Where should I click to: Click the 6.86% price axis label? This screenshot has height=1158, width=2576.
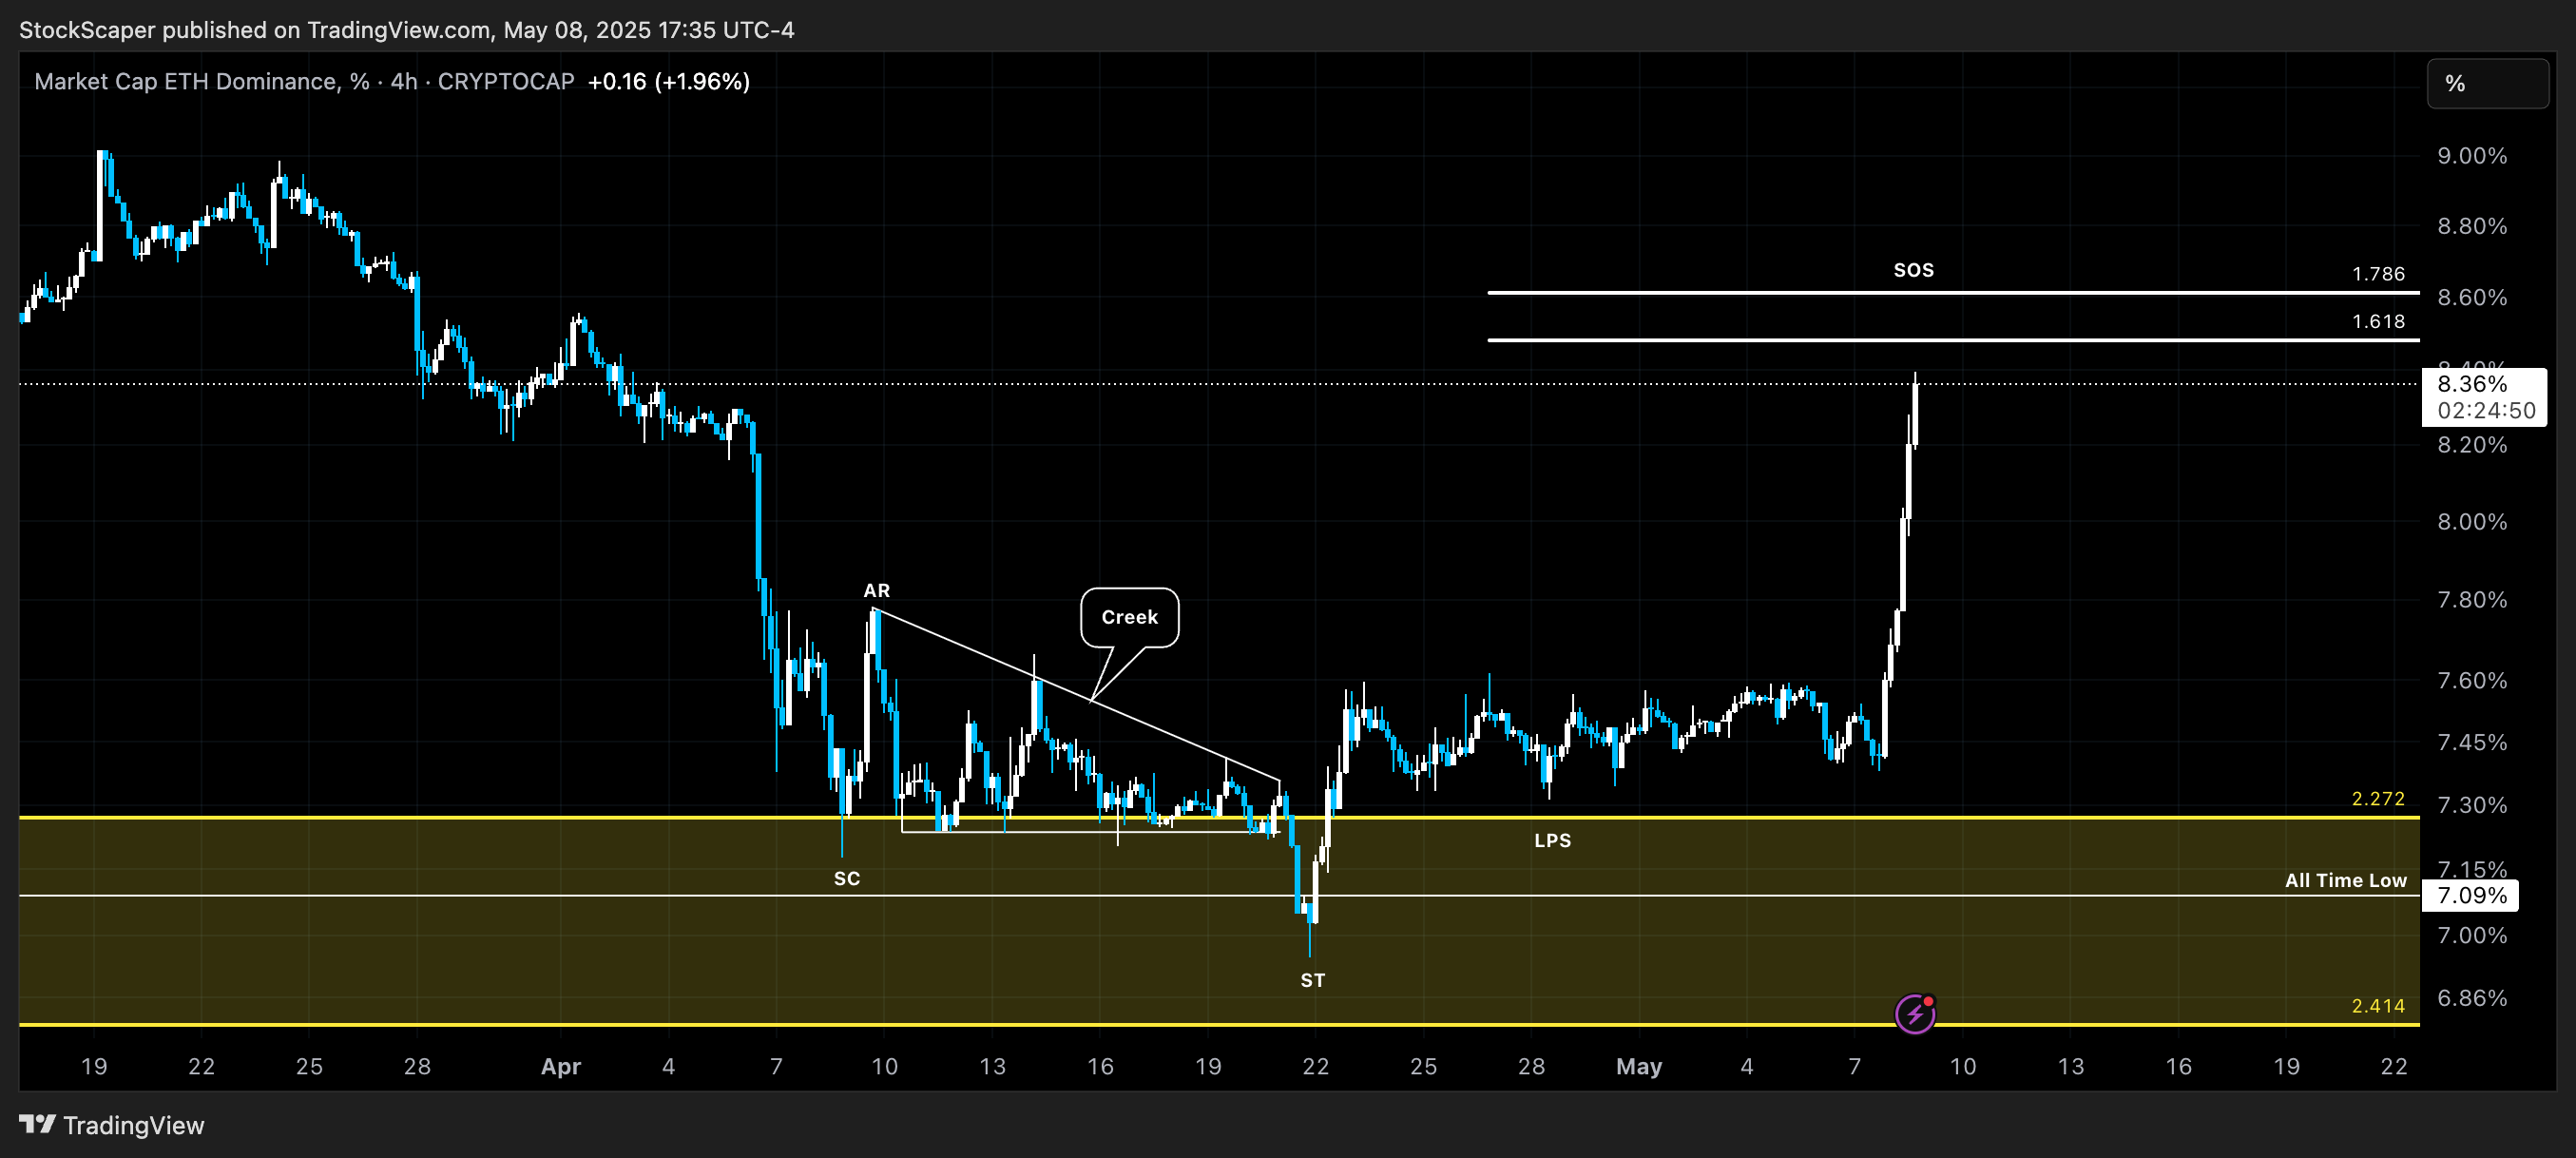[x=2472, y=998]
